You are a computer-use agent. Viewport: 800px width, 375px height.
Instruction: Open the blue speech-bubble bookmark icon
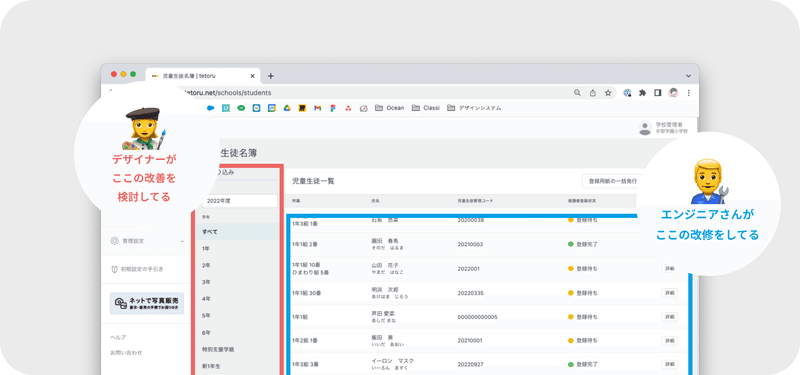pos(210,108)
